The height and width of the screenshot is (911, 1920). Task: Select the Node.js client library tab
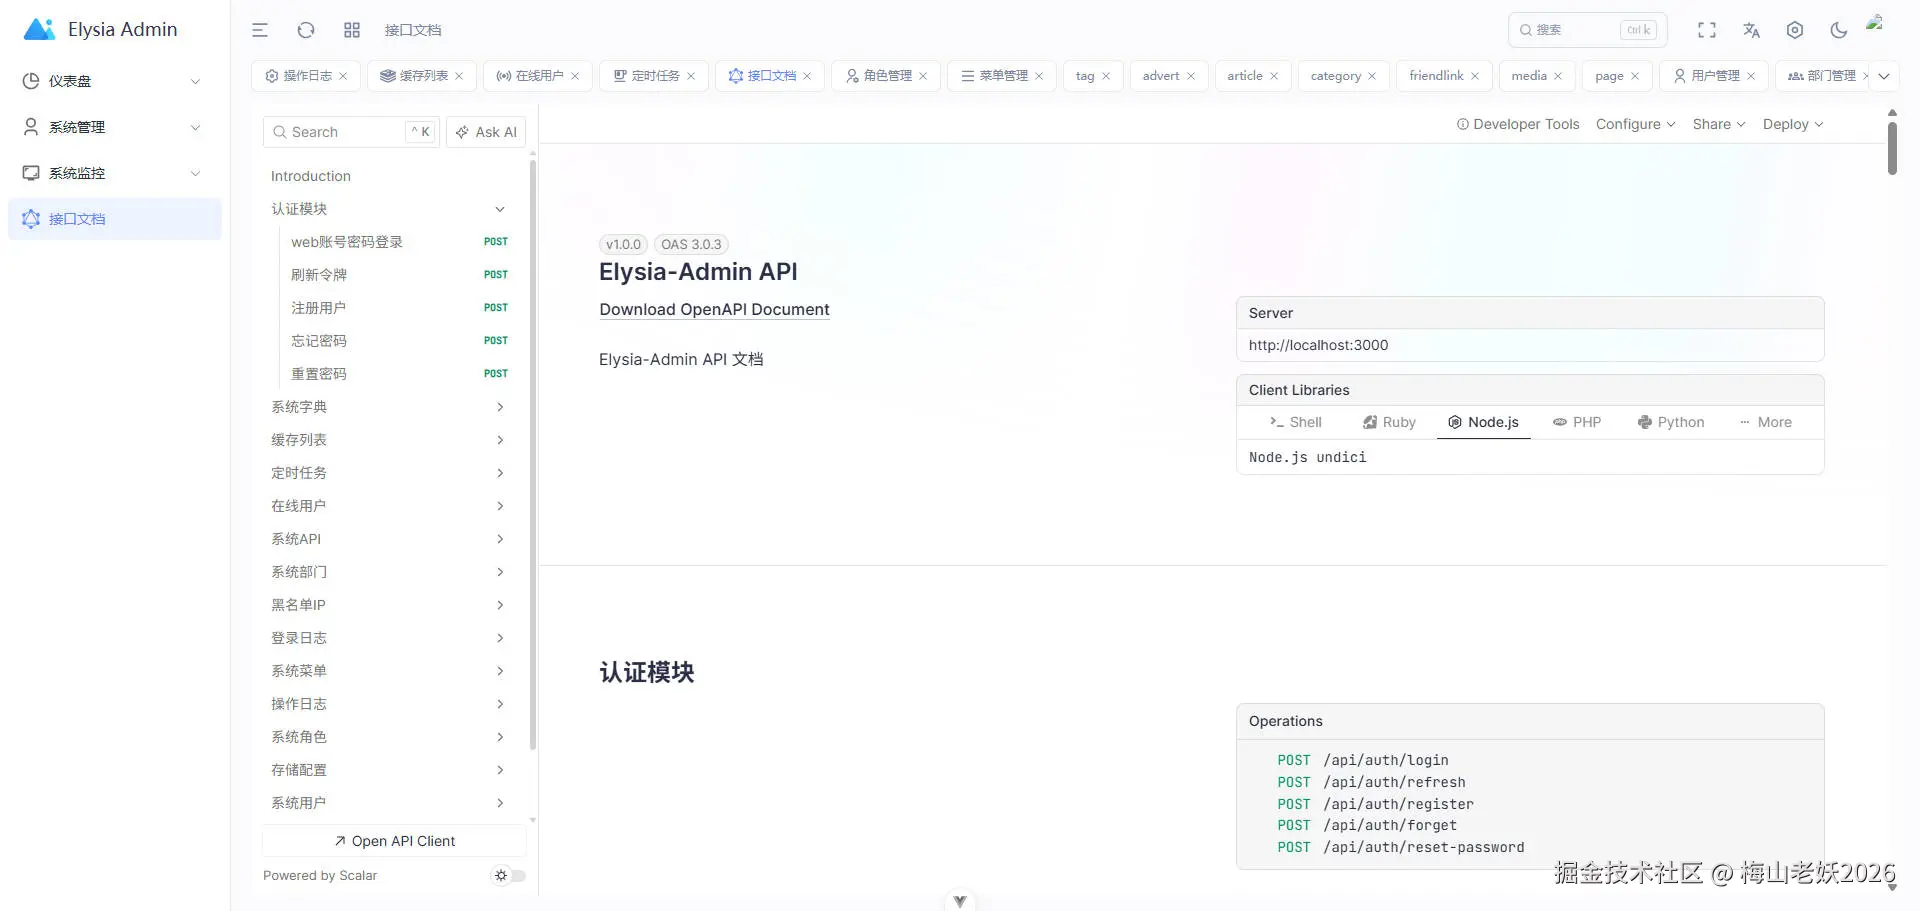click(x=1484, y=422)
